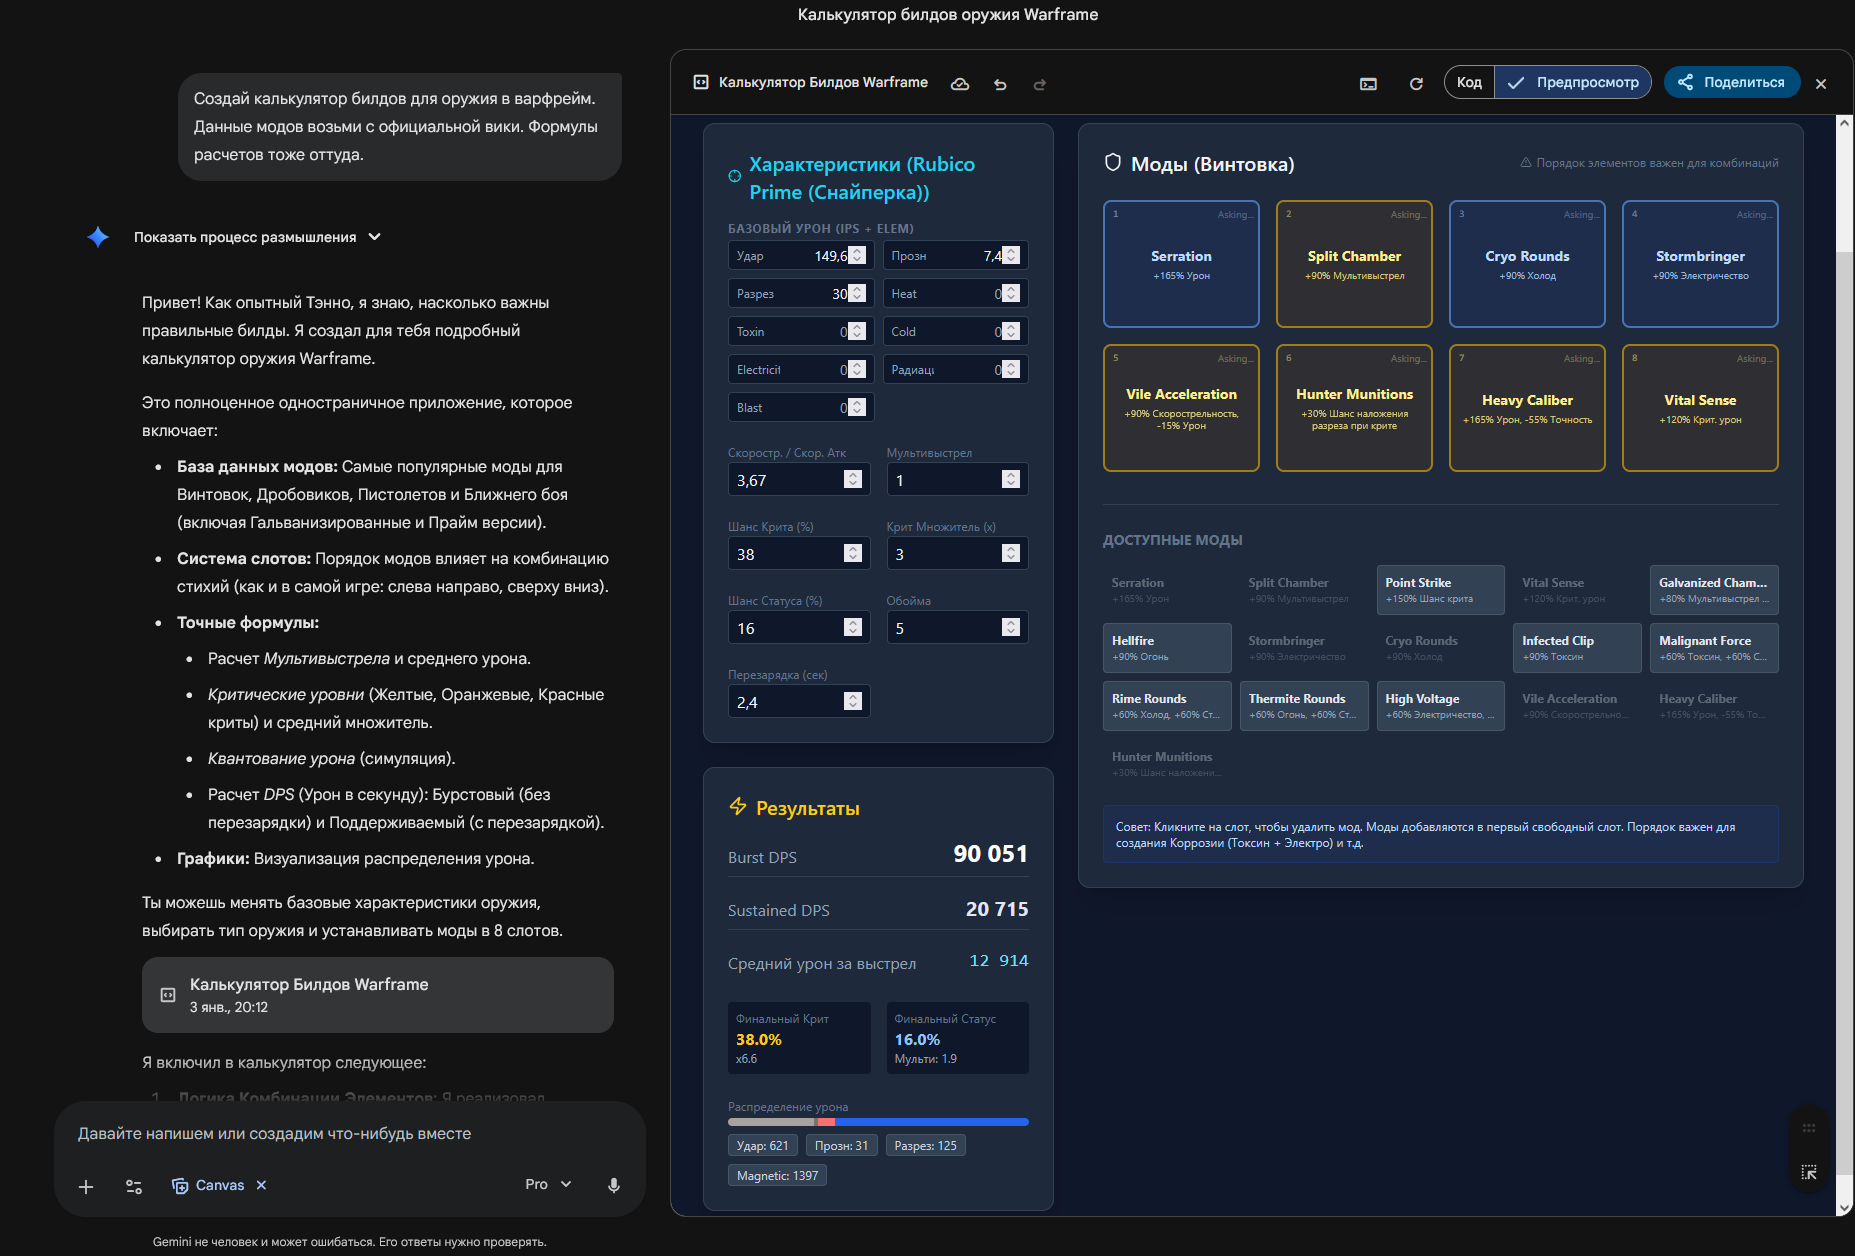Click the Прозн damage input field
This screenshot has width=1855, height=1256.
point(956,256)
